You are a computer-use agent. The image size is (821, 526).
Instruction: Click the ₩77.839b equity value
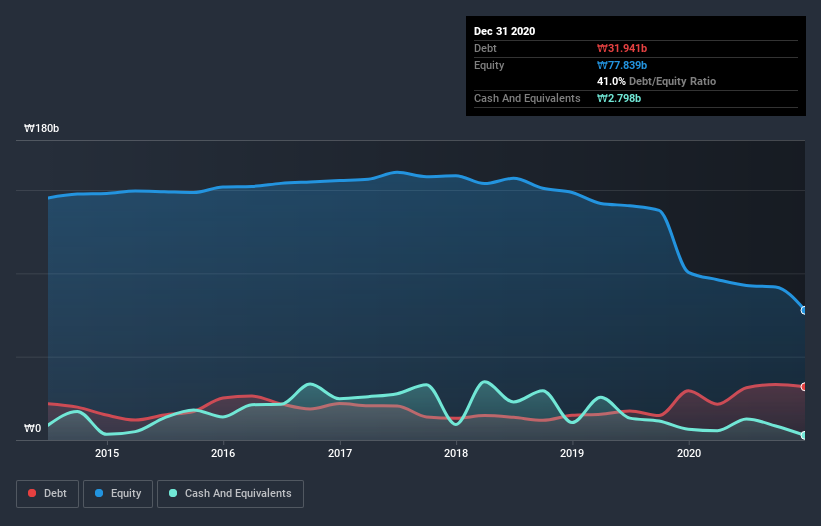622,65
